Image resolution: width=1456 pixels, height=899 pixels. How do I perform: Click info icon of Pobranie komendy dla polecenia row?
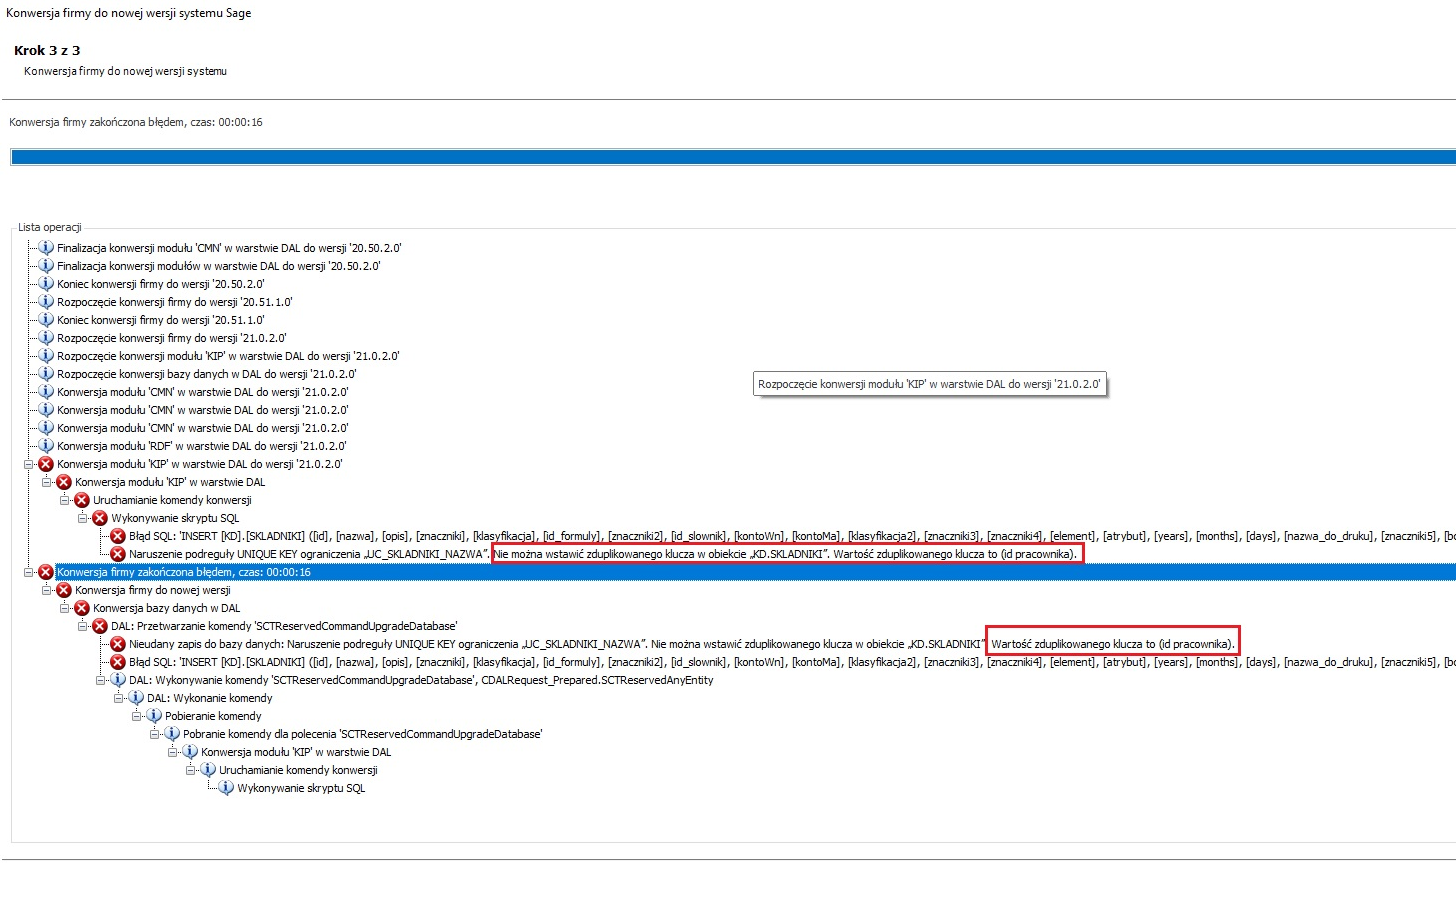coord(172,734)
